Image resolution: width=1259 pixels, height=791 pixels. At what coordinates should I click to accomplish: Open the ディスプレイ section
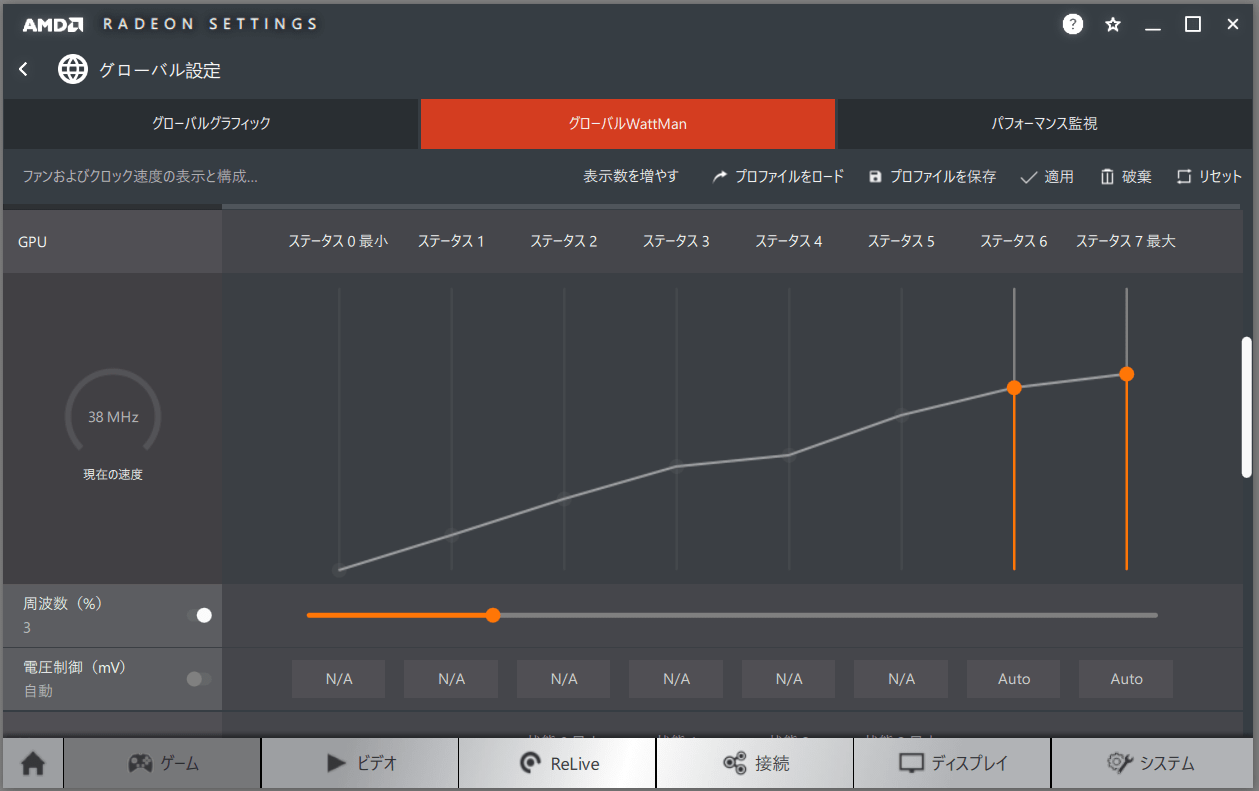[952, 763]
